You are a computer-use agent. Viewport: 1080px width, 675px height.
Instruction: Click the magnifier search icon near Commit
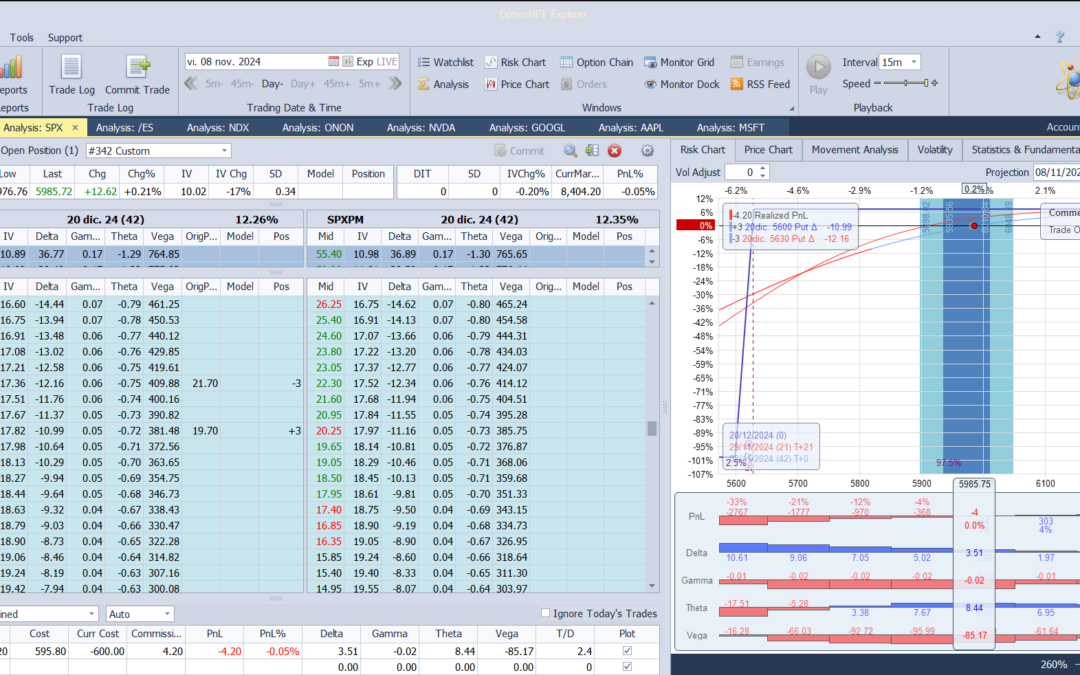click(x=570, y=151)
